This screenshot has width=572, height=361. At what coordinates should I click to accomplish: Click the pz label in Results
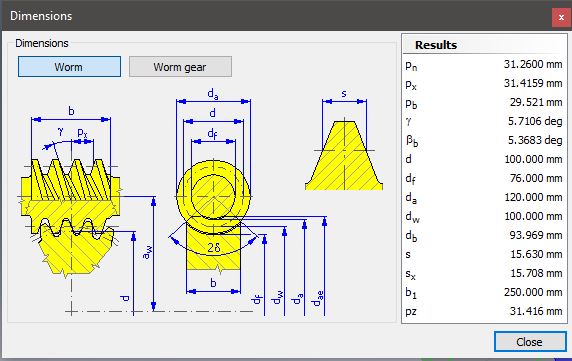(x=411, y=312)
